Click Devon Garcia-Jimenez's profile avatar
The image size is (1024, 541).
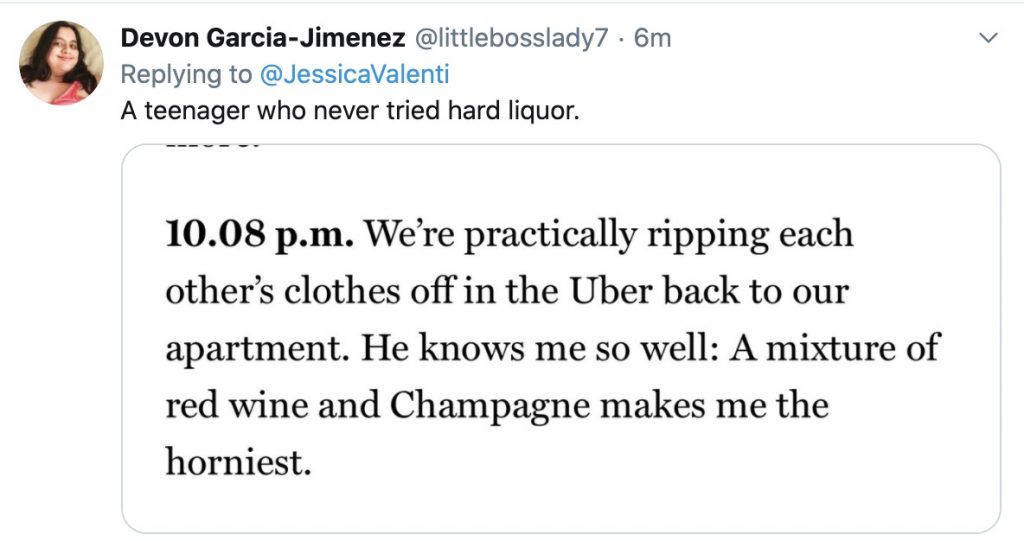click(61, 63)
